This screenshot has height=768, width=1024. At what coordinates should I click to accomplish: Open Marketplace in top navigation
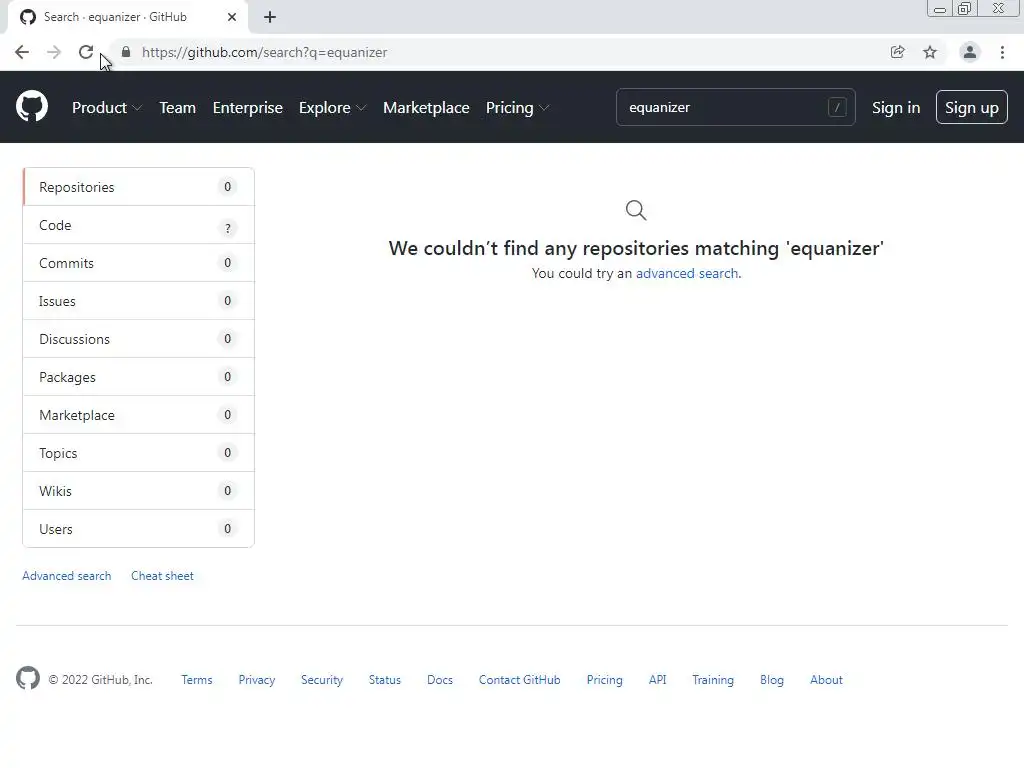426,108
